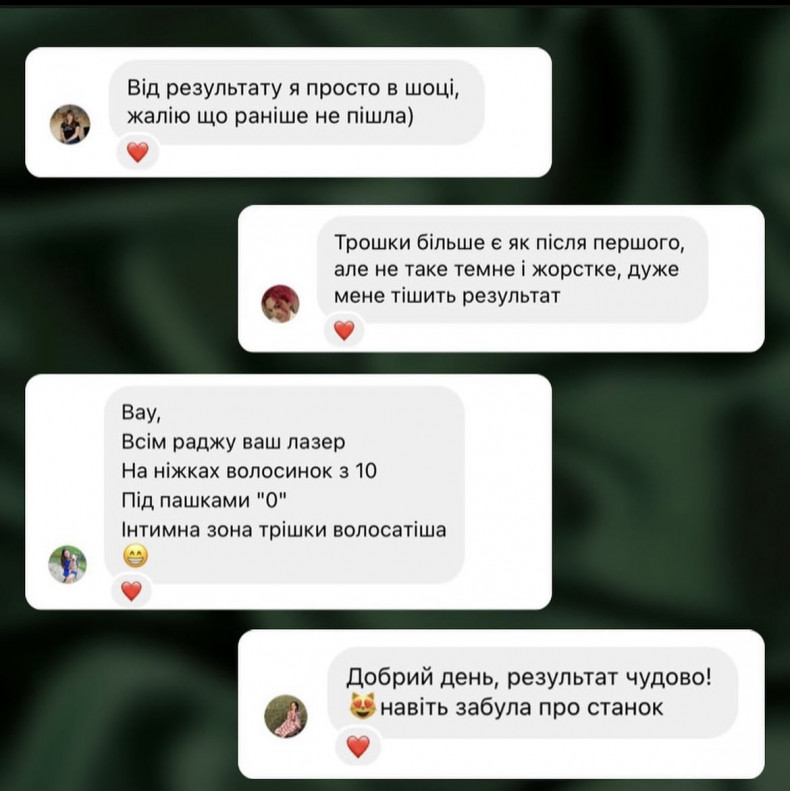This screenshot has width=790, height=791.
Task: Click heart-eyes cat emoji in last message
Action: [363, 706]
